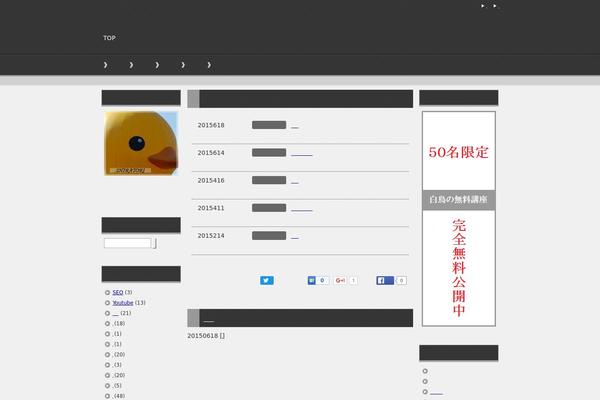Screen dimensions: 600x400
Task: Open the Youtube category link
Action: (x=123, y=303)
